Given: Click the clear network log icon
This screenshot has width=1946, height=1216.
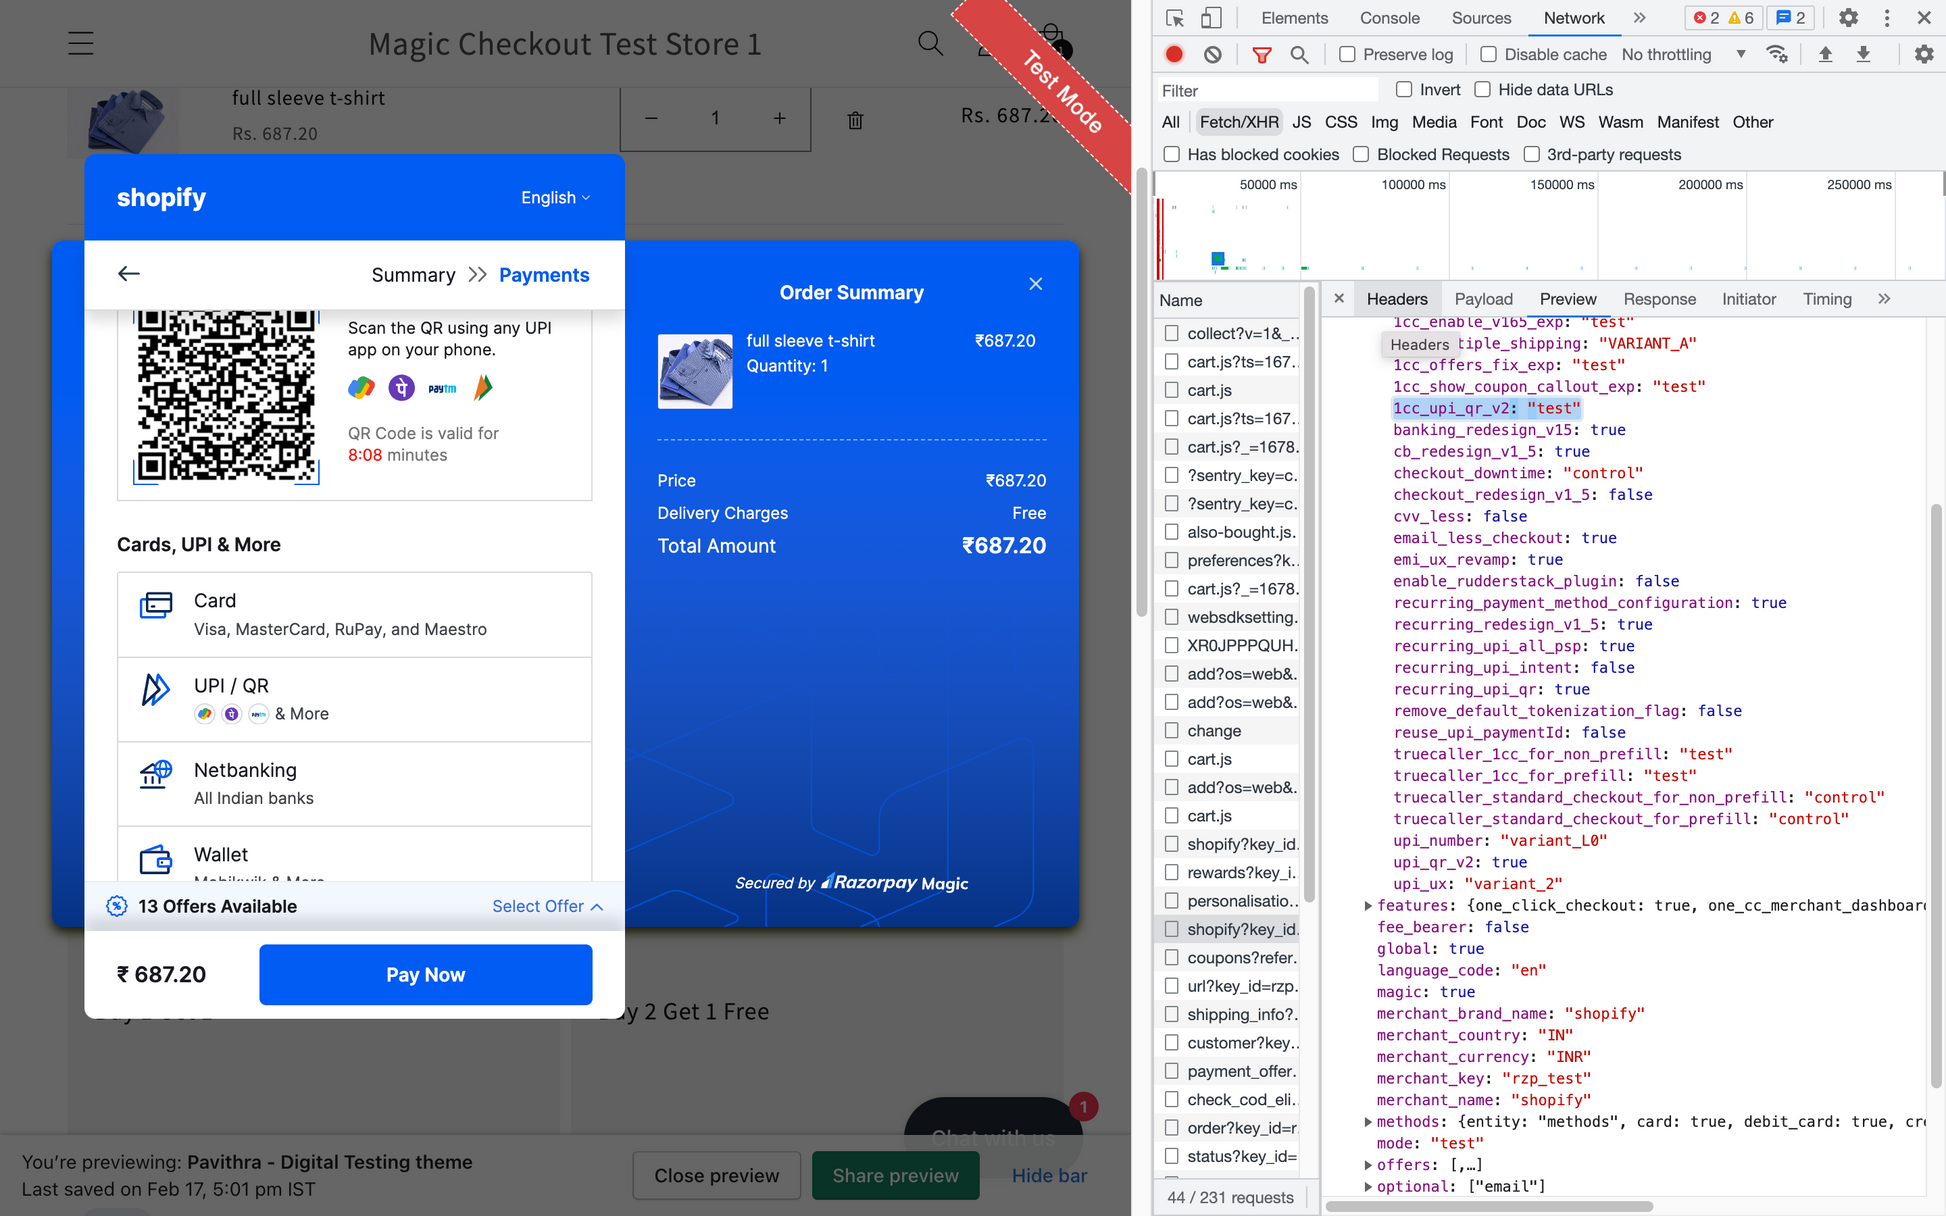Looking at the screenshot, I should tap(1212, 55).
